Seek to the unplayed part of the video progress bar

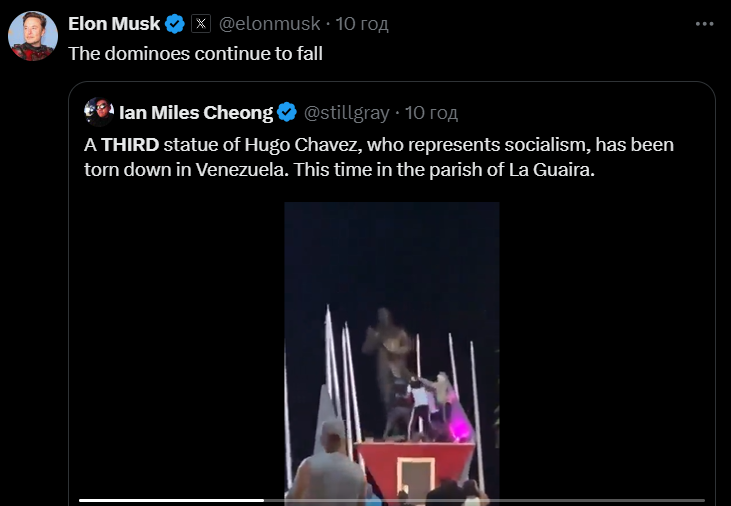pyautogui.click(x=480, y=500)
